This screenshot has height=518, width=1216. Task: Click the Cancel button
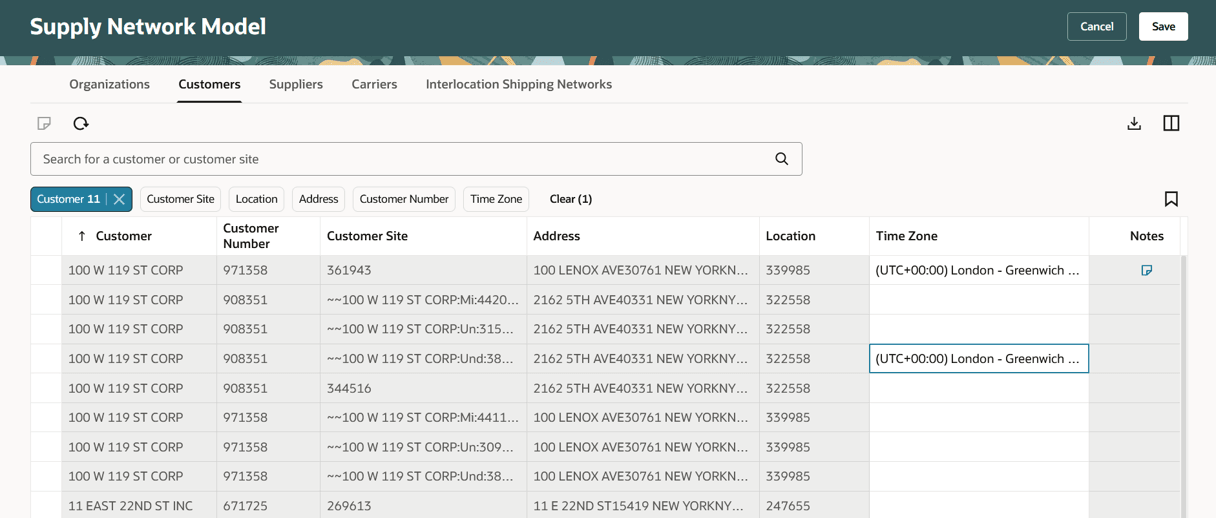coord(1096,26)
